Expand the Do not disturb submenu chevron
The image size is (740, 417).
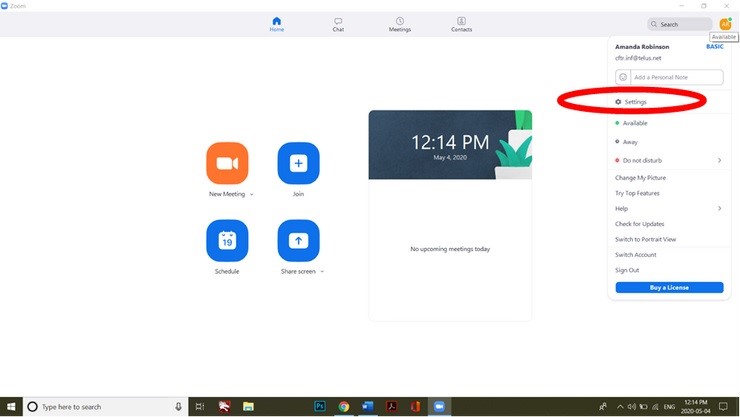point(719,160)
